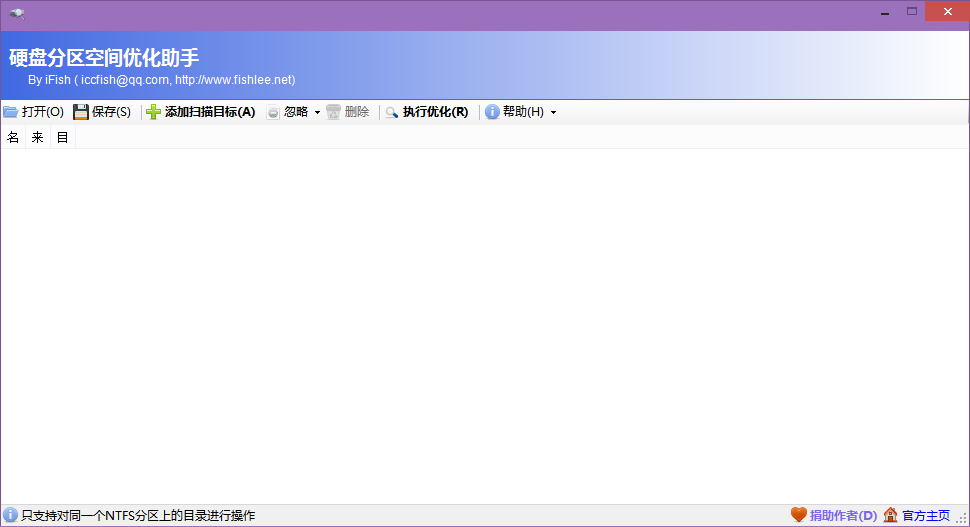The height and width of the screenshot is (527, 970).
Task: Sort by the 目 column header
Action: pos(62,137)
